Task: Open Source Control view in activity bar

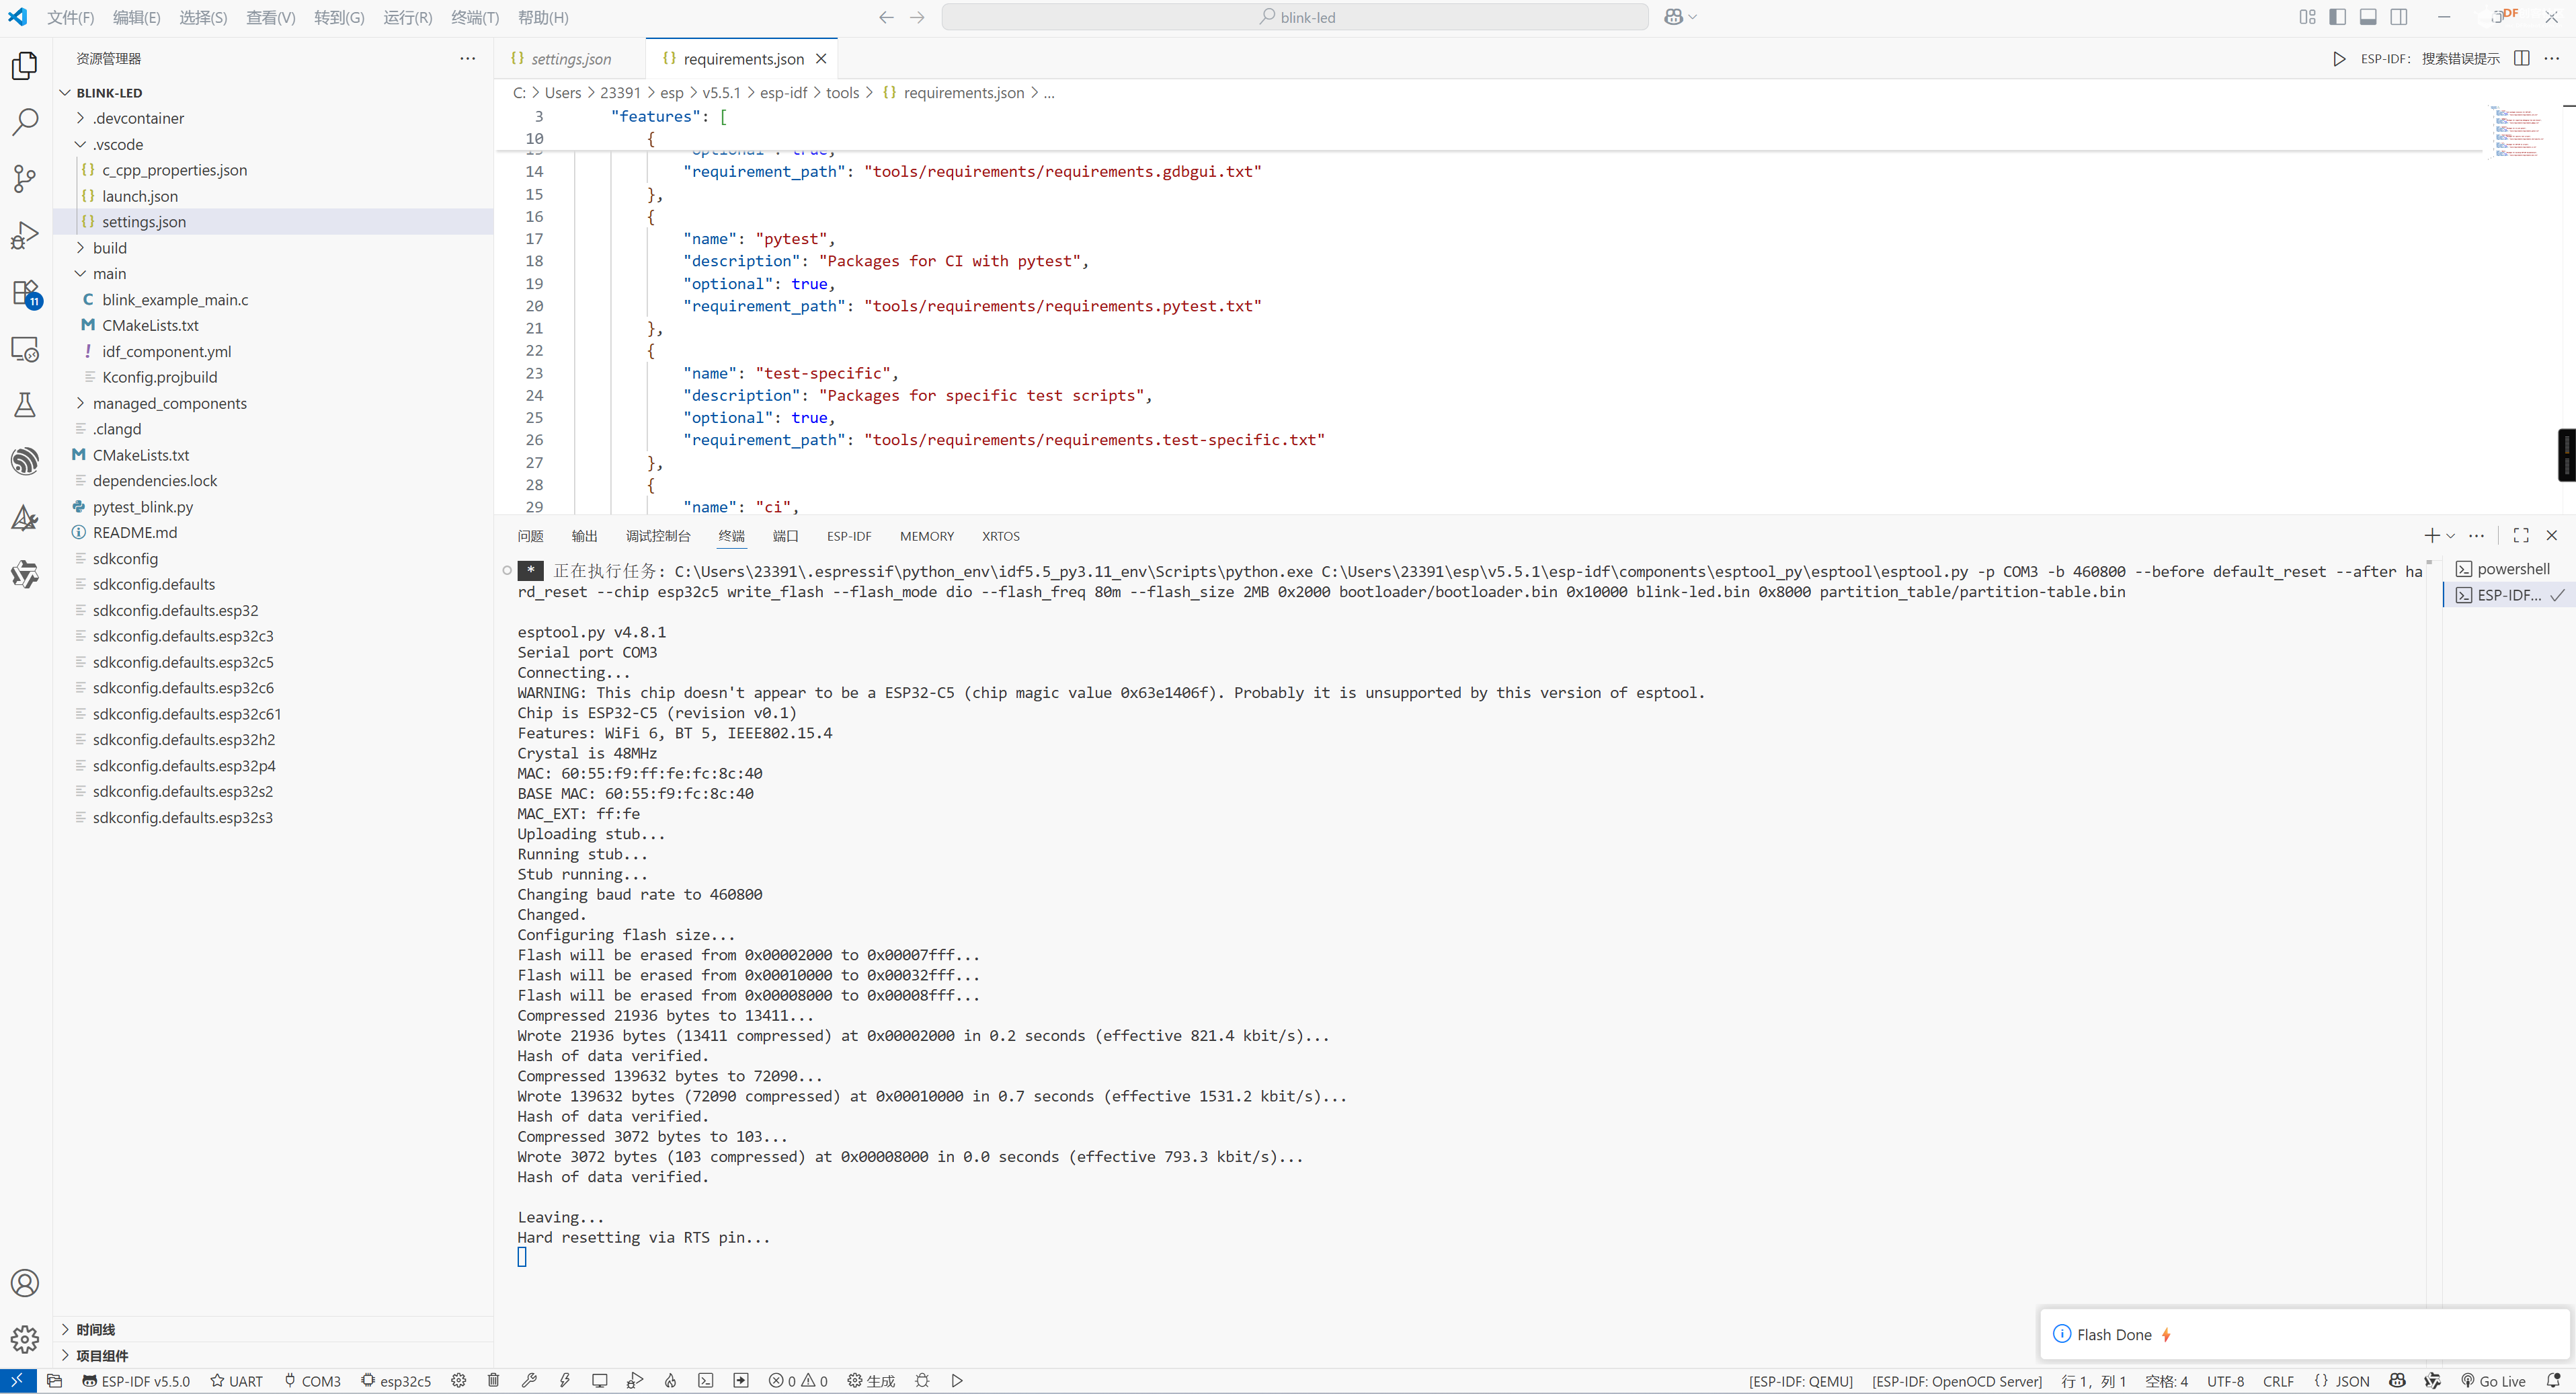Action: pos(25,179)
